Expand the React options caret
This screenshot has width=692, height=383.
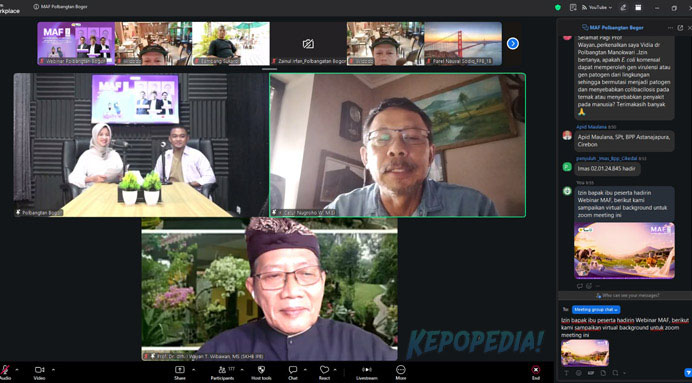pyautogui.click(x=335, y=369)
